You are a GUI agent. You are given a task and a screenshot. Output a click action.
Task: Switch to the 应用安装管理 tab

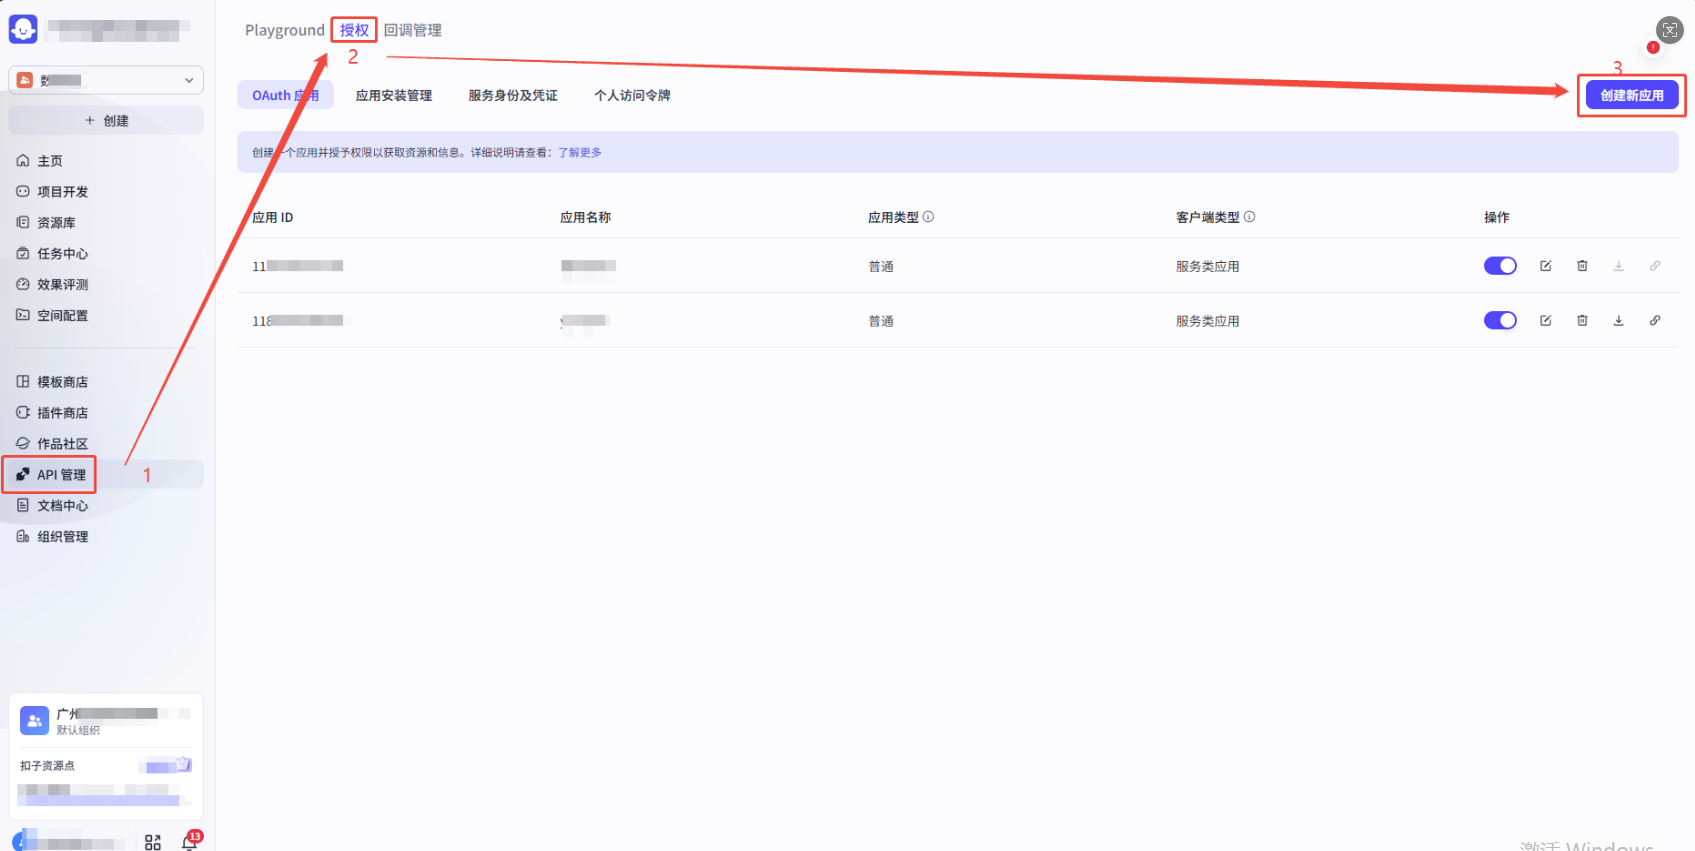[394, 96]
